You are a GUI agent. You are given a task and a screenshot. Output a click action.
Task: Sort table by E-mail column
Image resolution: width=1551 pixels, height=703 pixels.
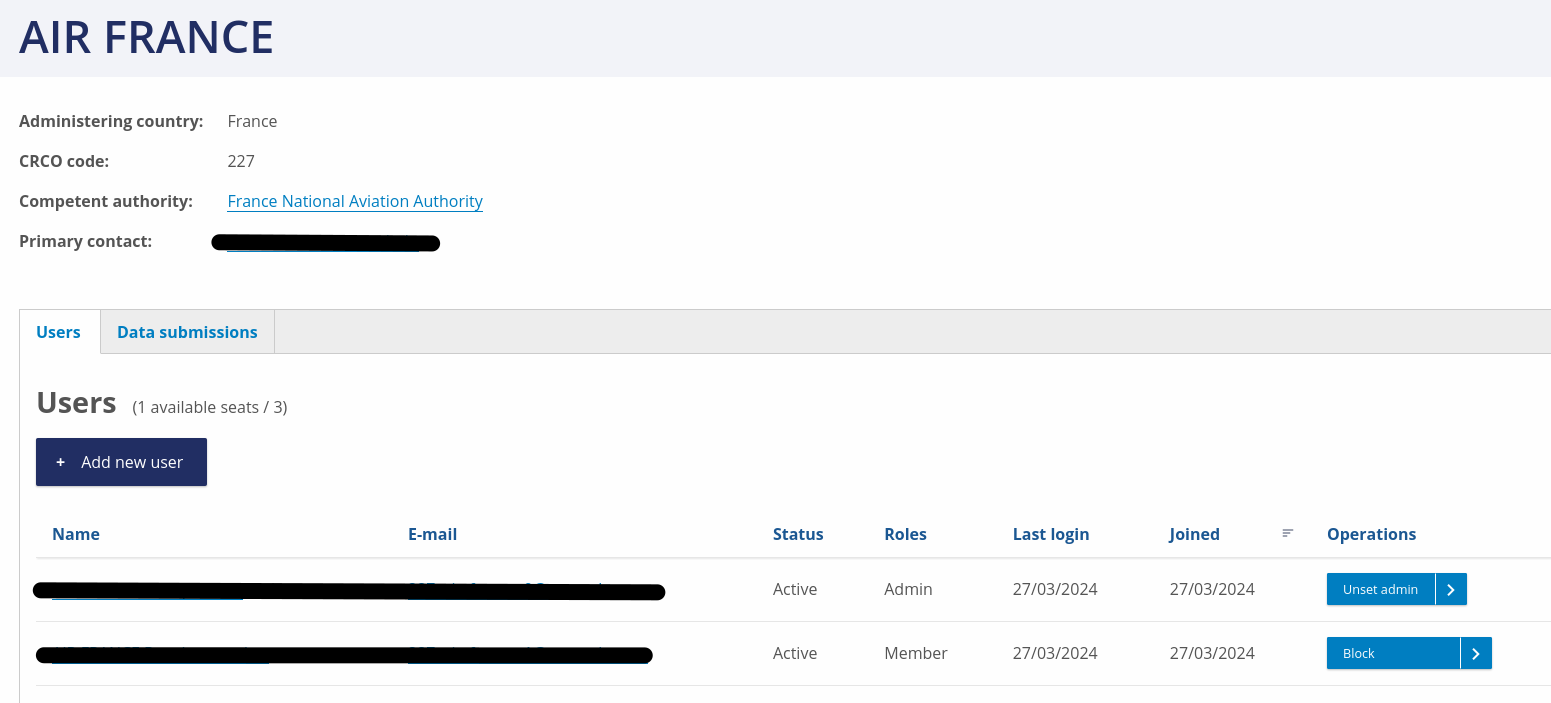pos(432,534)
